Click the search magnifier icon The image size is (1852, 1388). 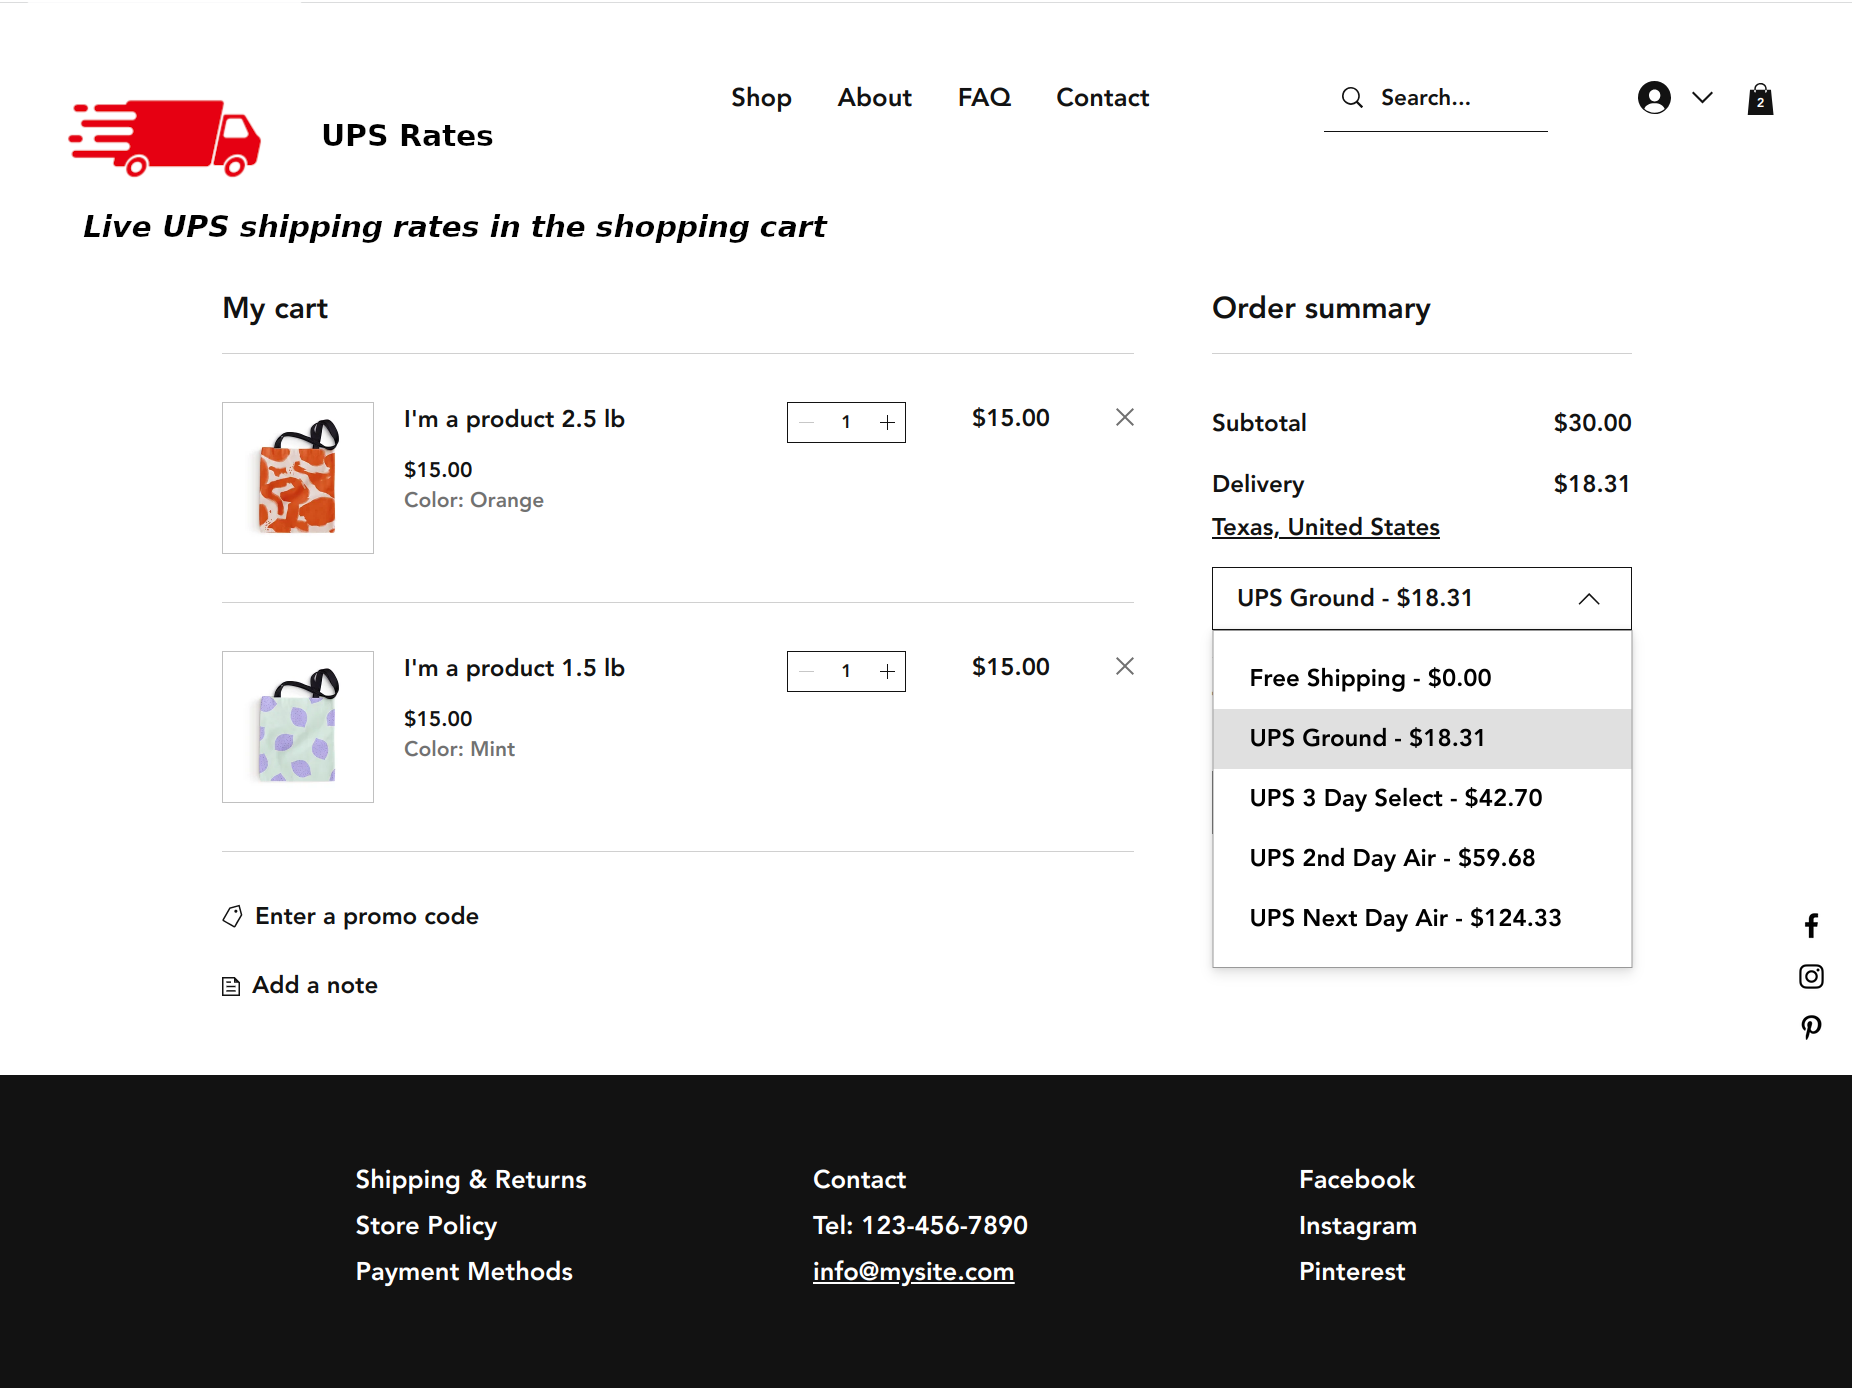tap(1352, 98)
